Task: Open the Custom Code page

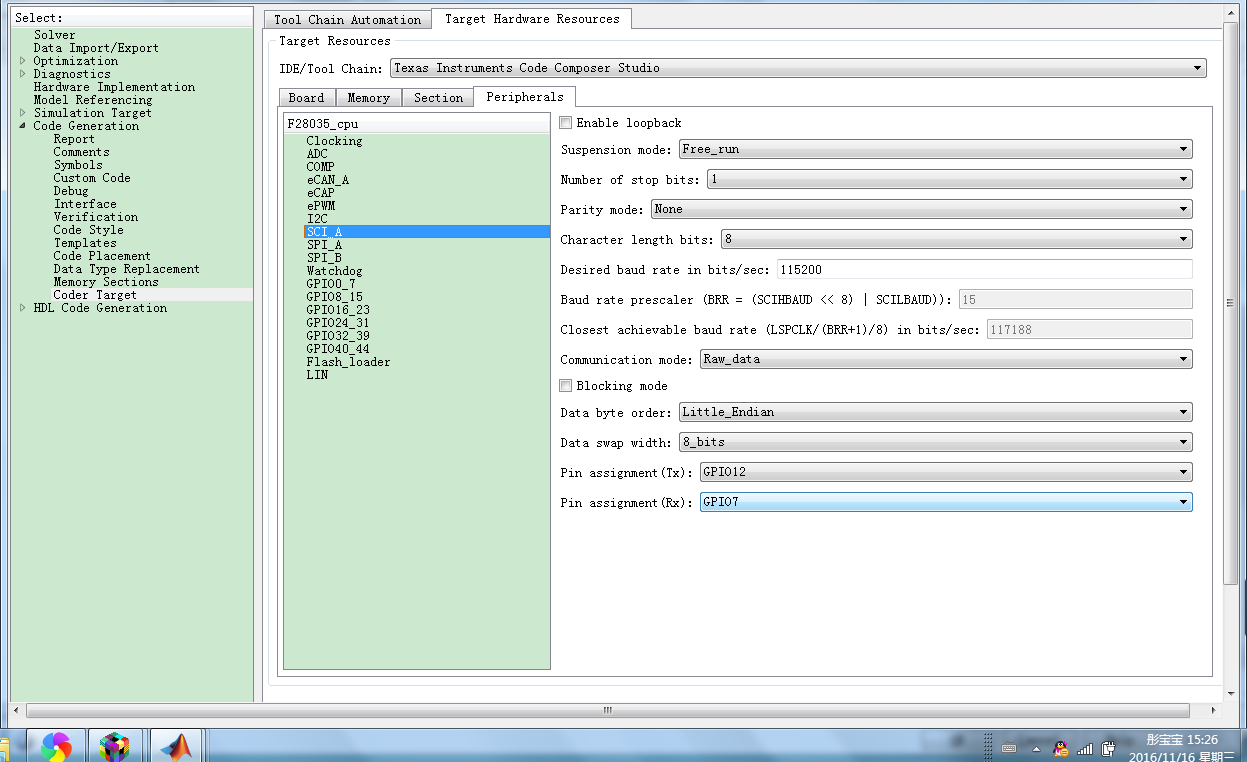Action: coord(92,178)
